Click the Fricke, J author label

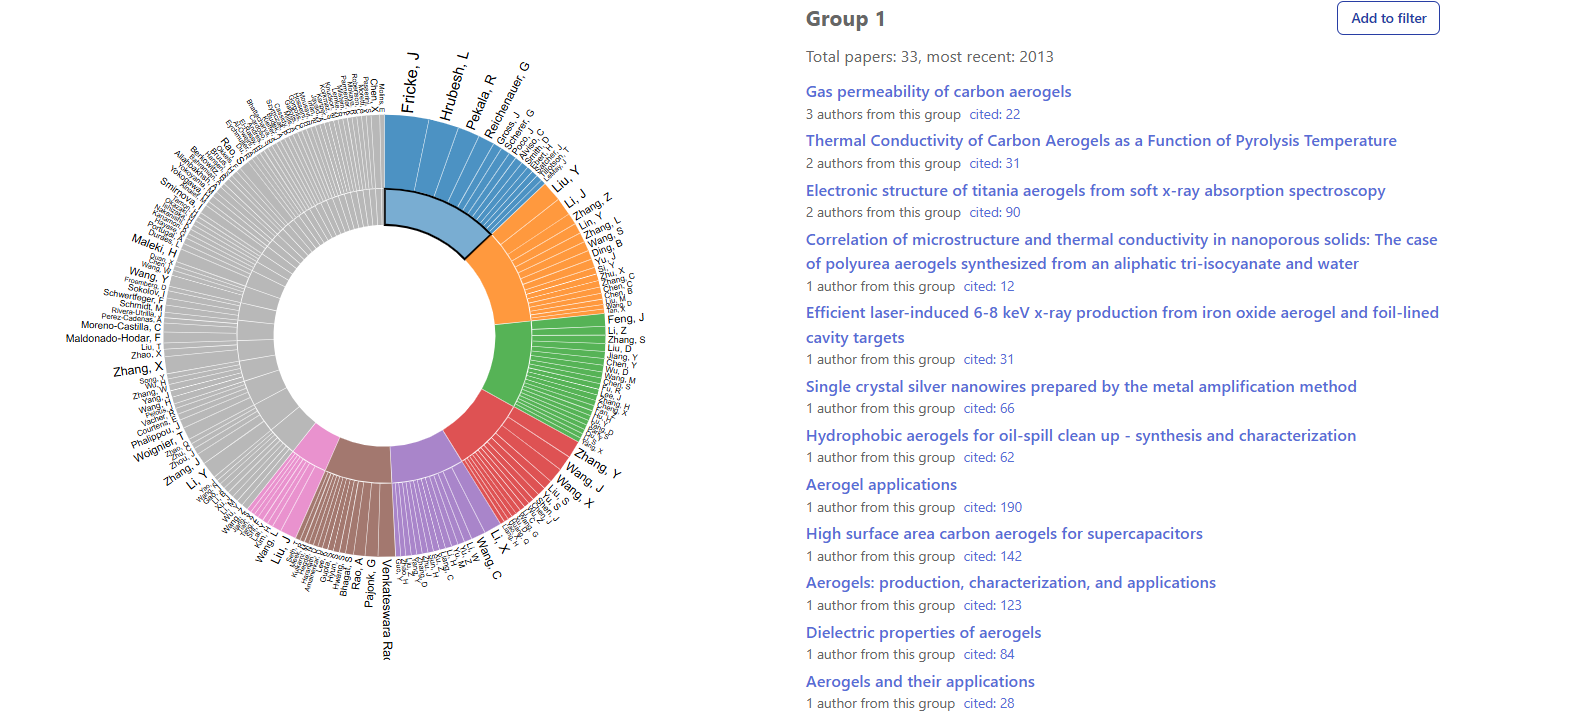[410, 82]
